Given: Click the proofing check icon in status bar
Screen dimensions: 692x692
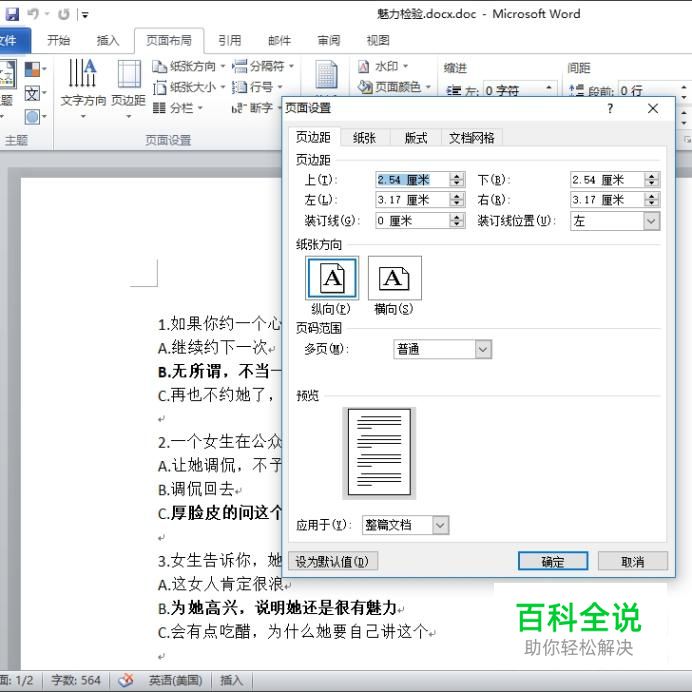Looking at the screenshot, I should click(x=126, y=680).
